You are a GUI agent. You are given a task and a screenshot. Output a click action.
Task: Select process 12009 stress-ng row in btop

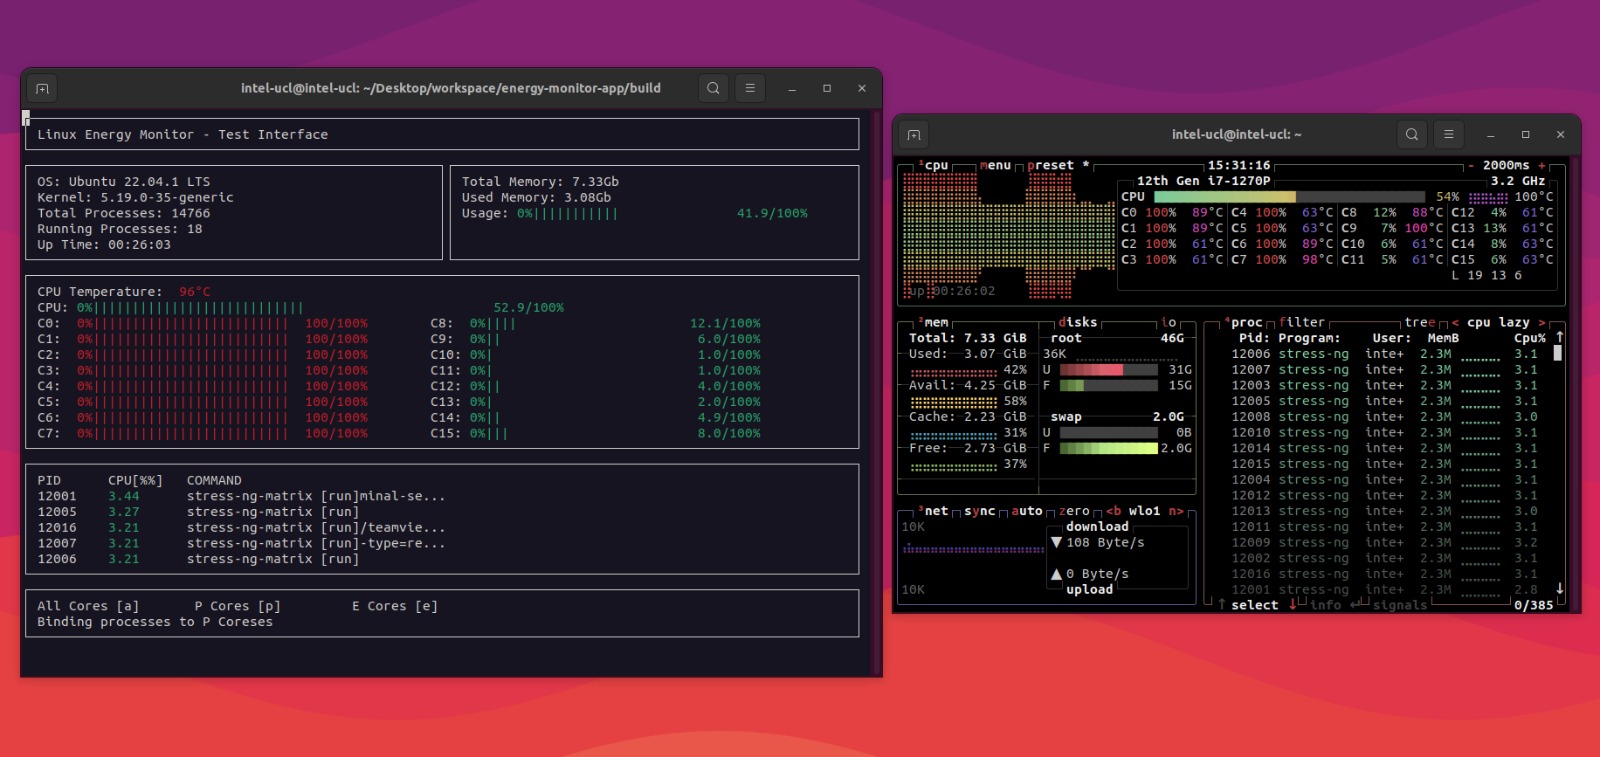coord(1385,542)
